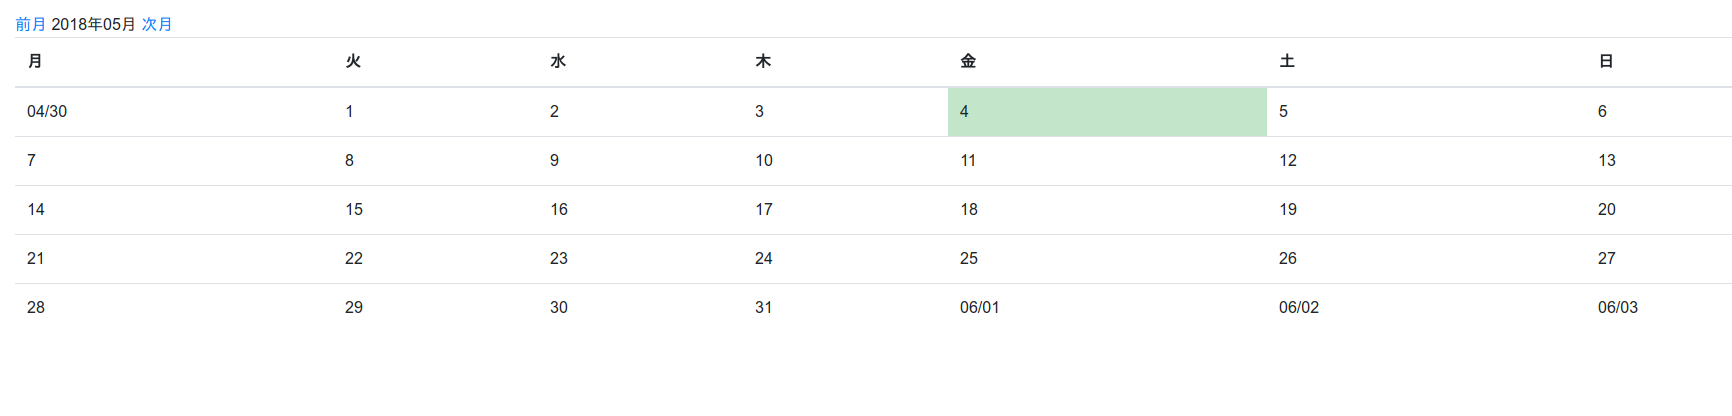1732x416 pixels.
Task: Choose date 10 under Thursday column
Action: click(764, 160)
